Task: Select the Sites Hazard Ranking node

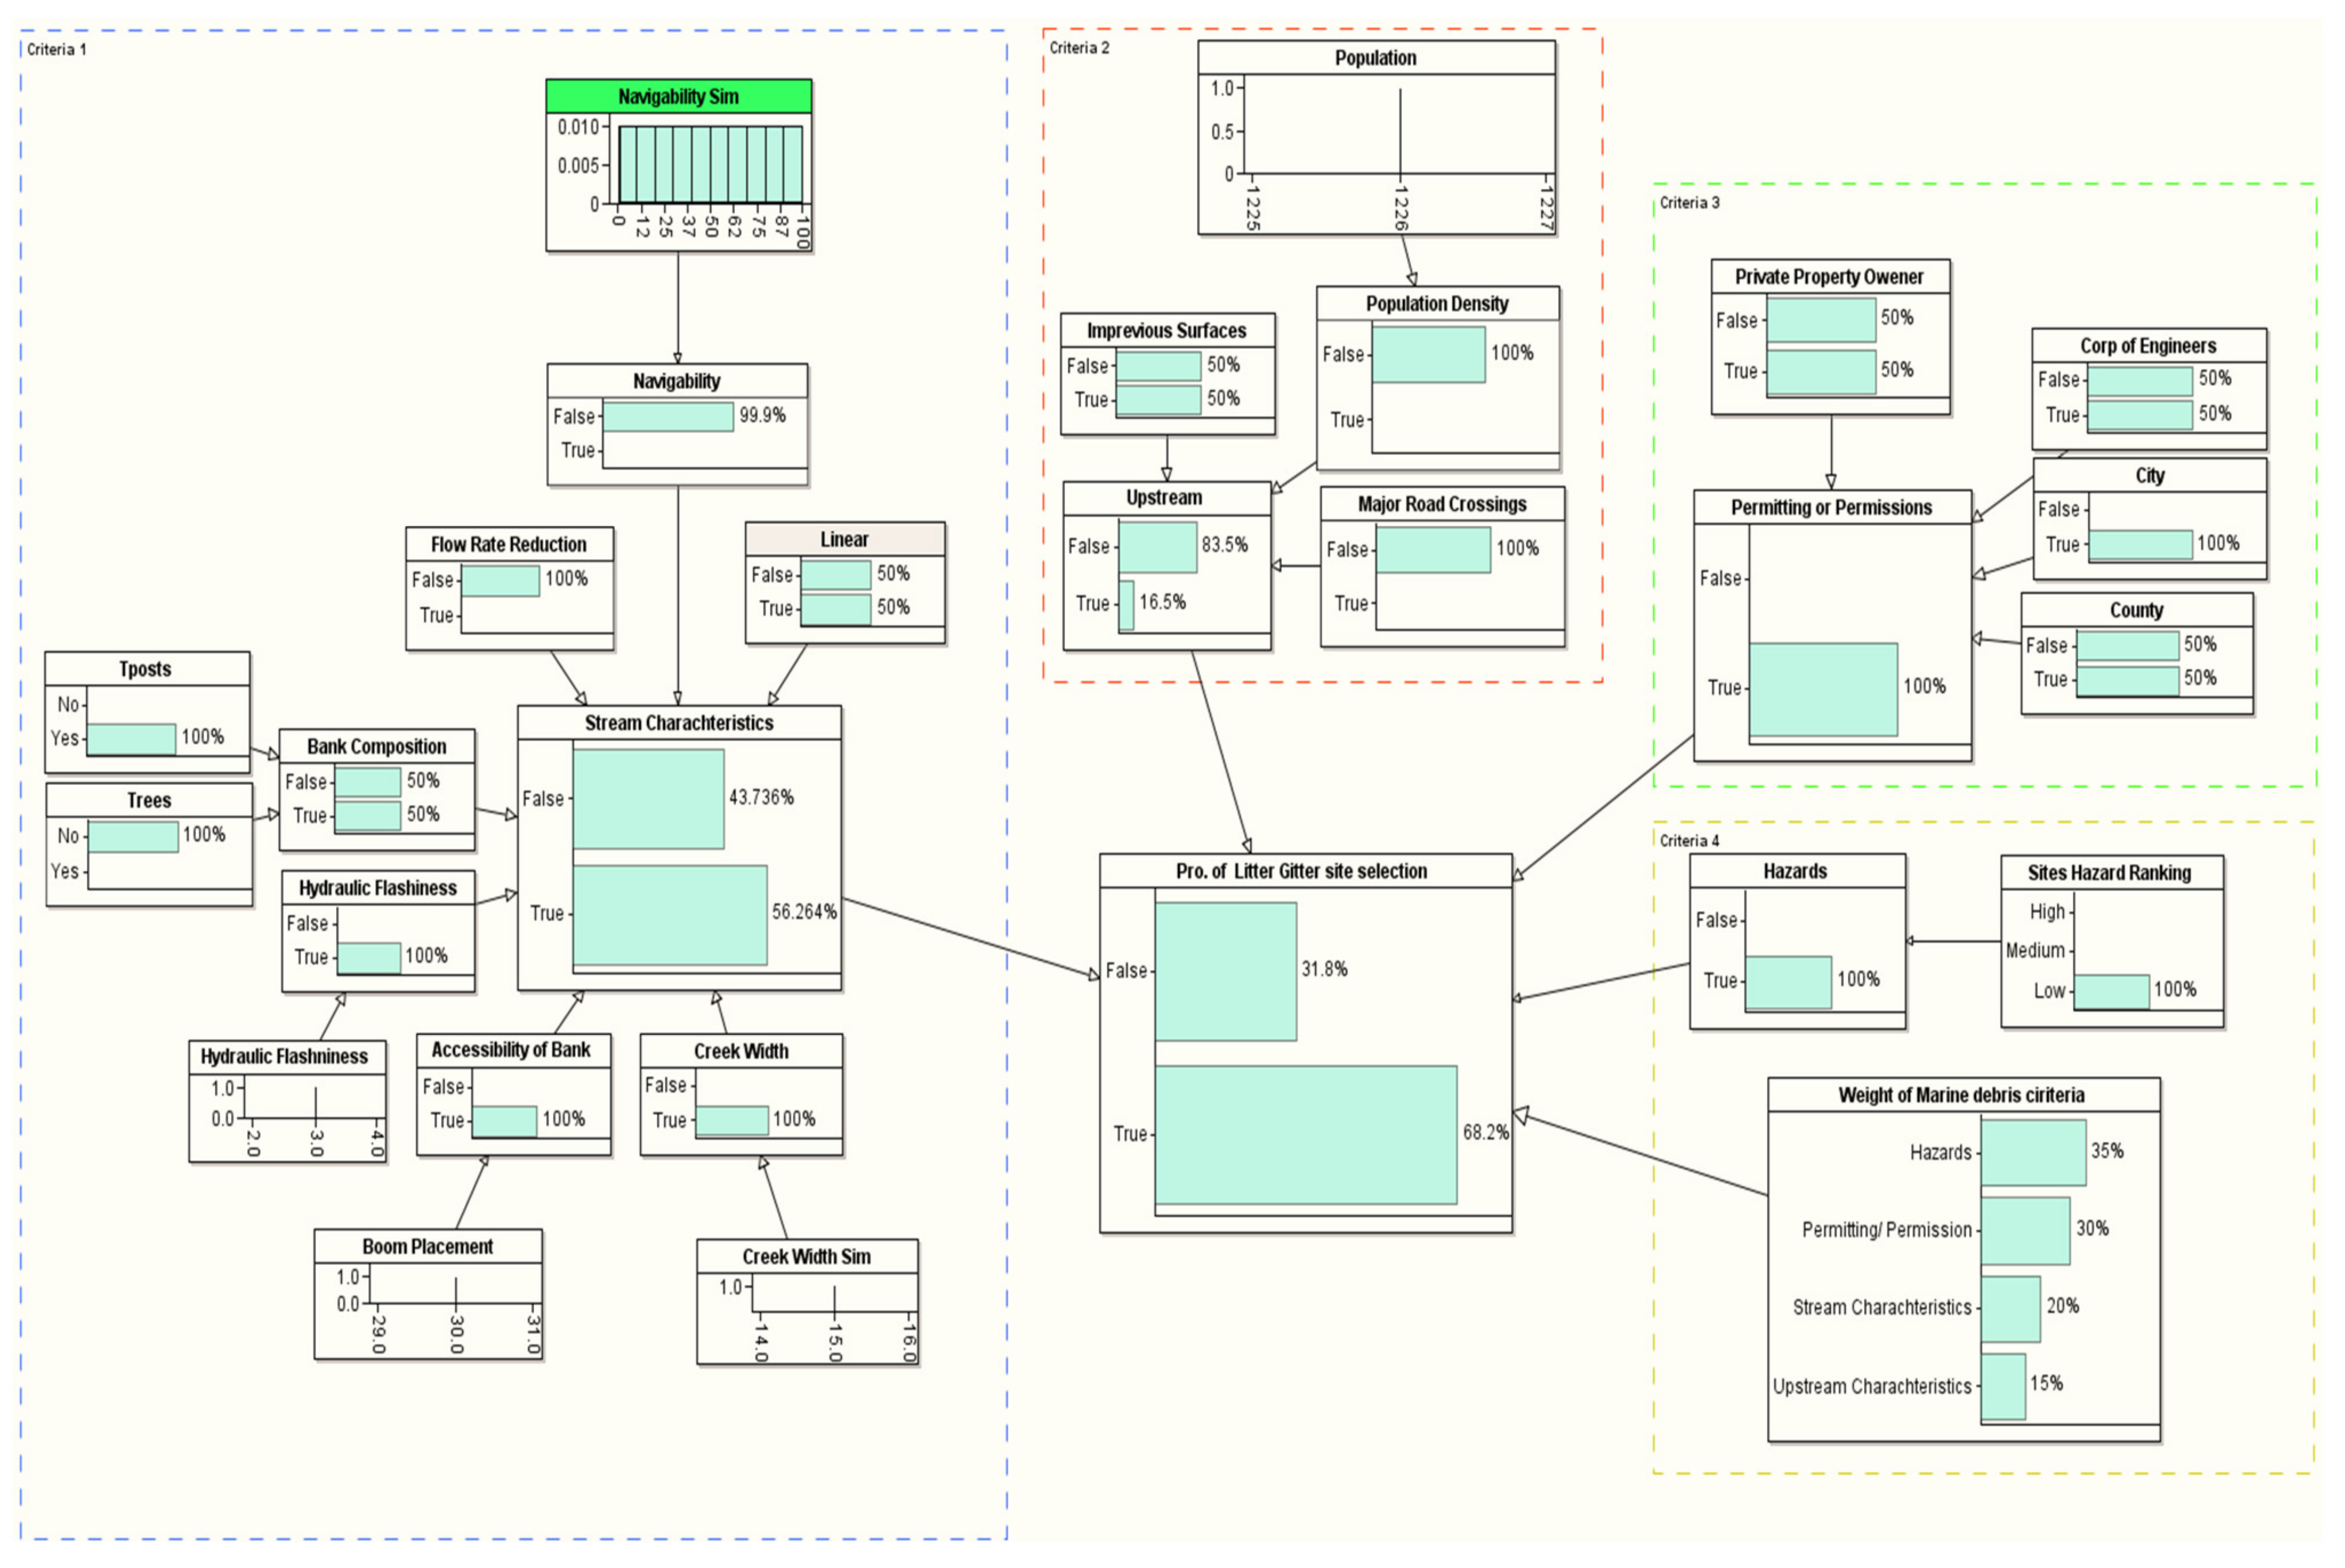Action: (2109, 873)
